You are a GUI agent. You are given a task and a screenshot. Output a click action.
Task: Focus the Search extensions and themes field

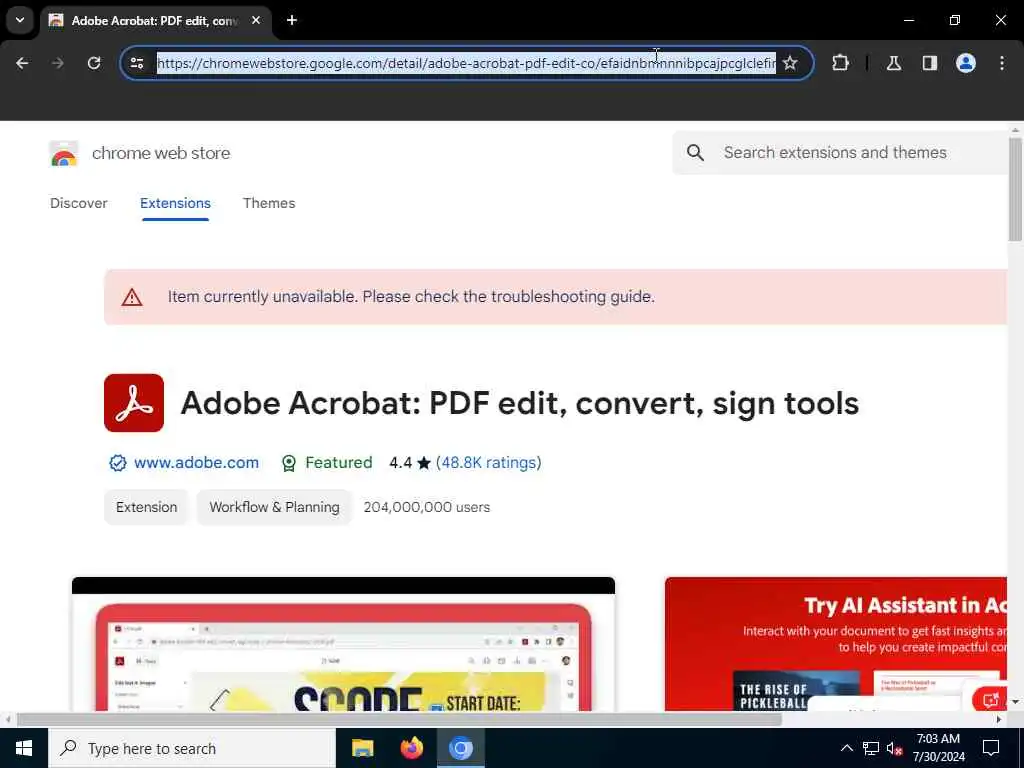pyautogui.click(x=842, y=153)
